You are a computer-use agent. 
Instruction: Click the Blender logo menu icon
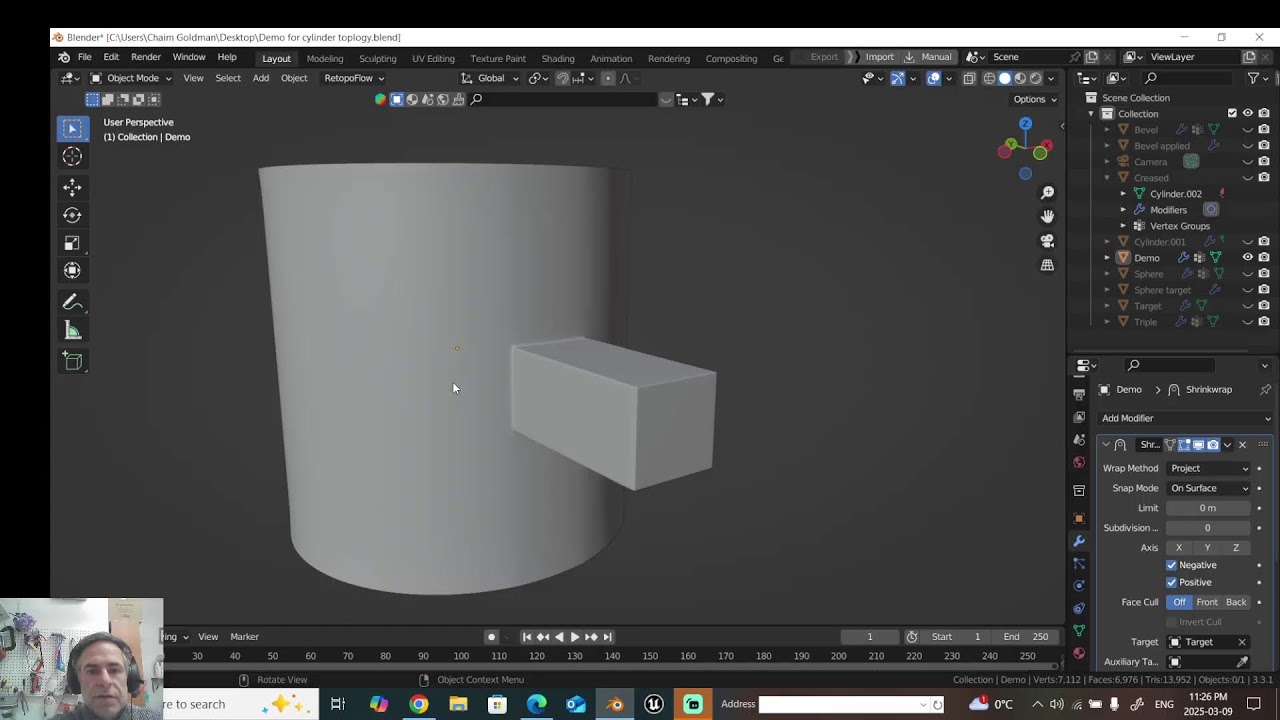(64, 57)
